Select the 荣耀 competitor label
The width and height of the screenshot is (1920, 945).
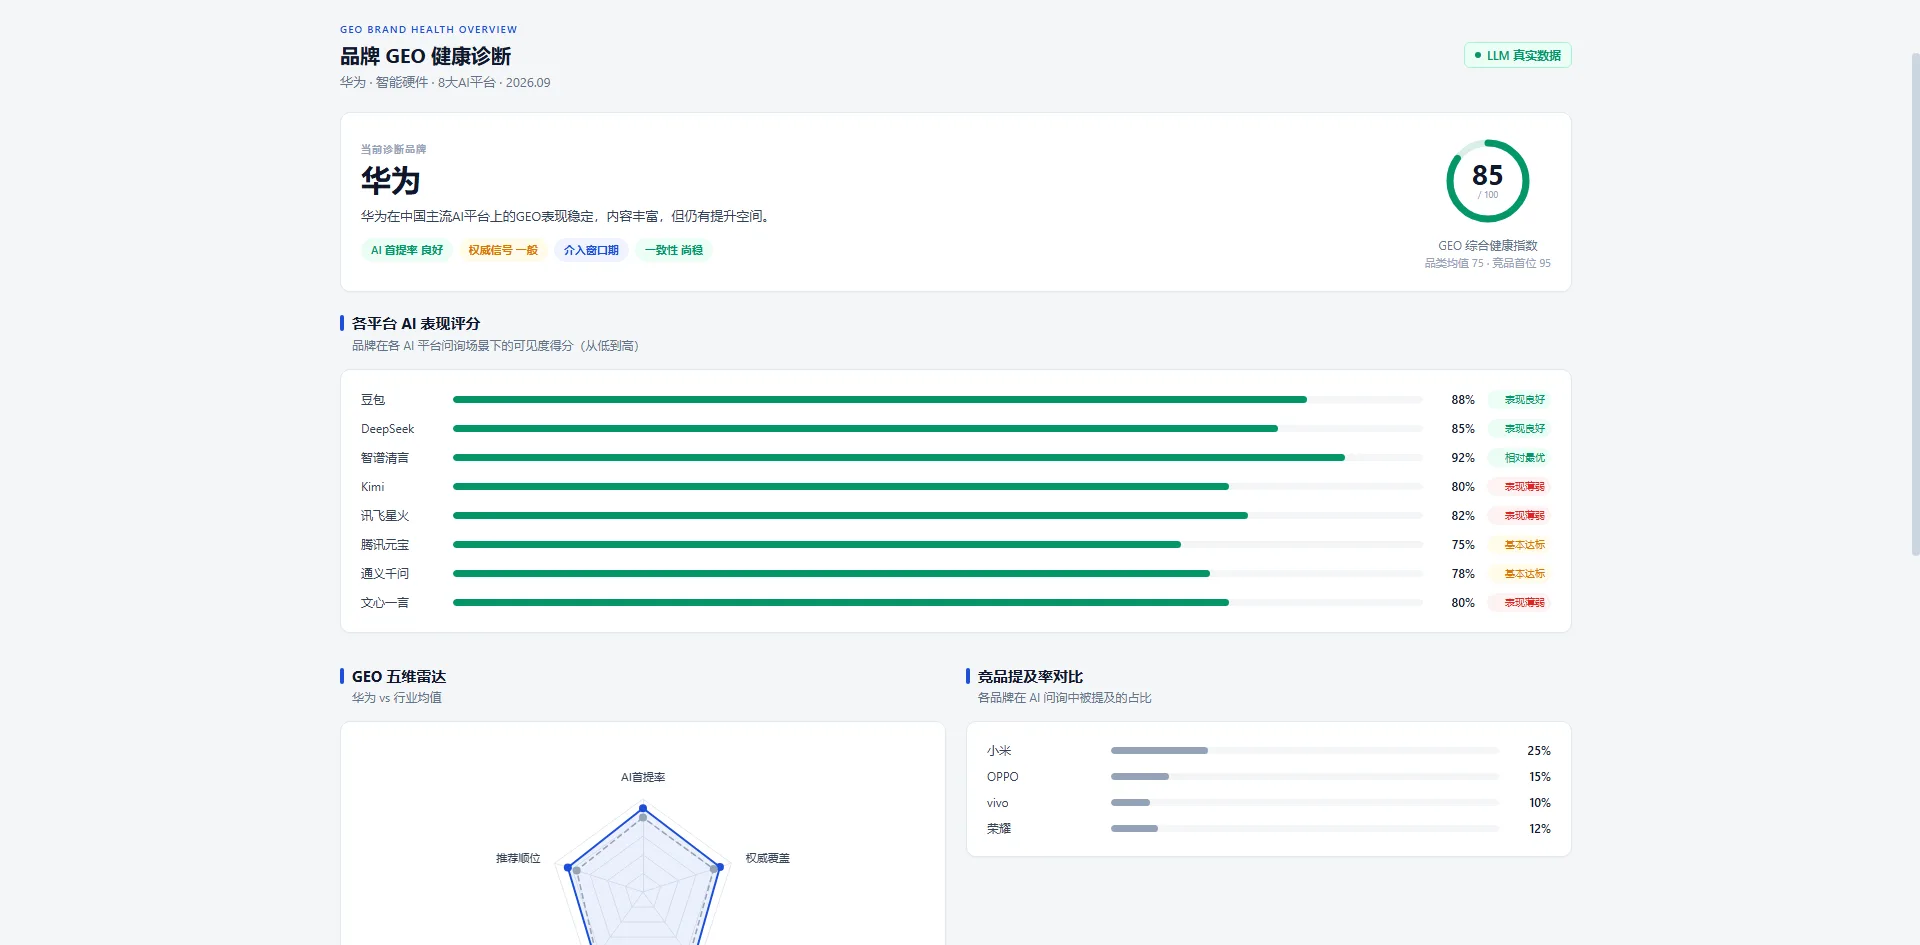(999, 829)
